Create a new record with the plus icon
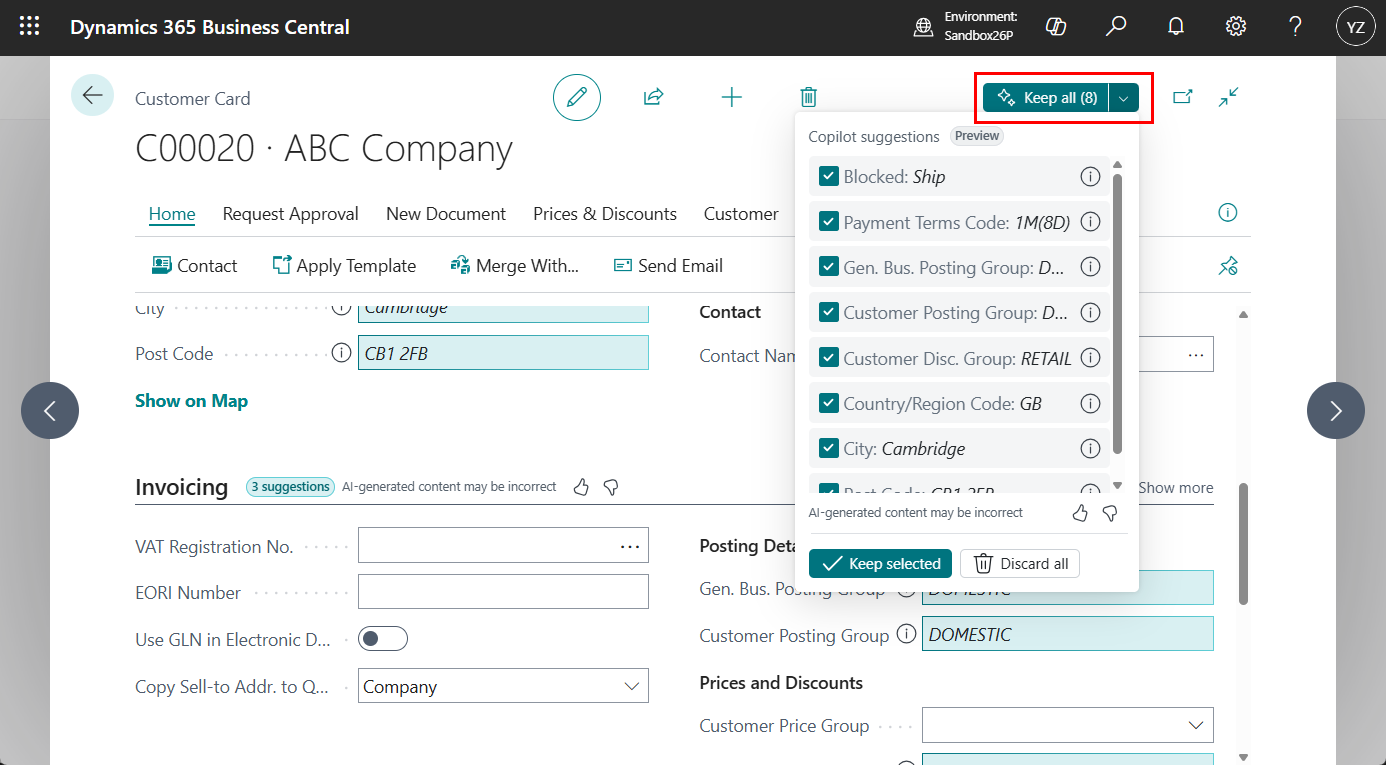This screenshot has width=1386, height=765. [731, 97]
